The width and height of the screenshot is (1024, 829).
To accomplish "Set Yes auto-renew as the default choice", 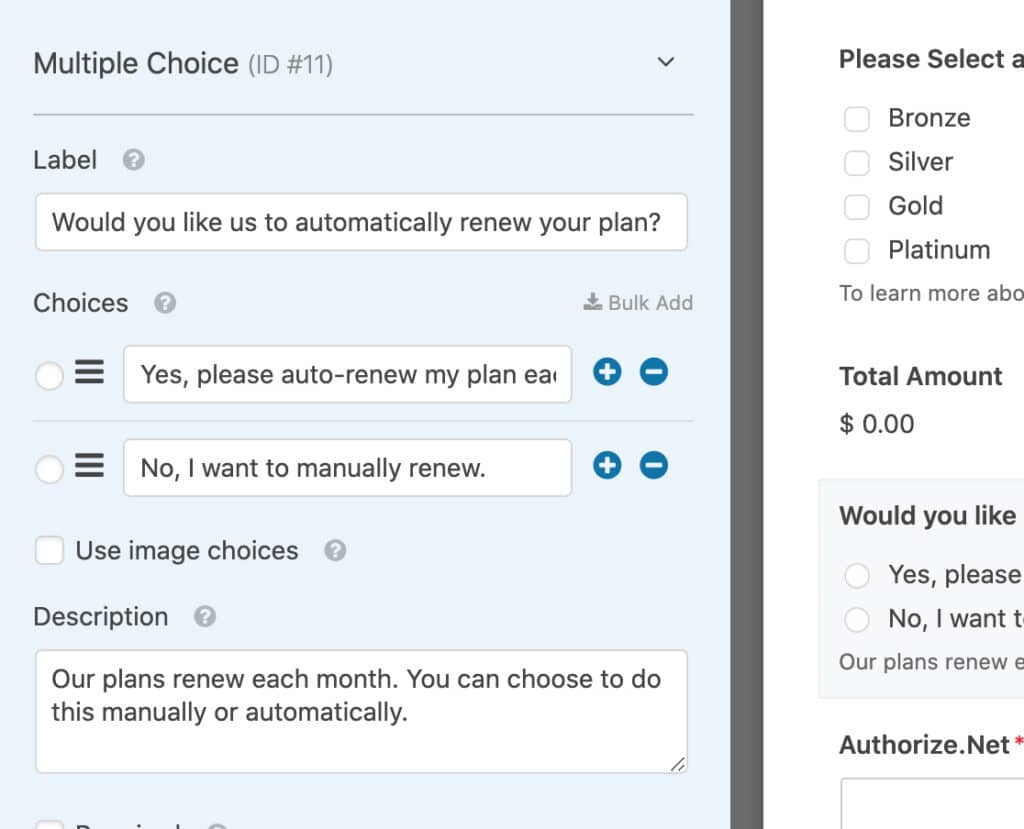I will (49, 376).
